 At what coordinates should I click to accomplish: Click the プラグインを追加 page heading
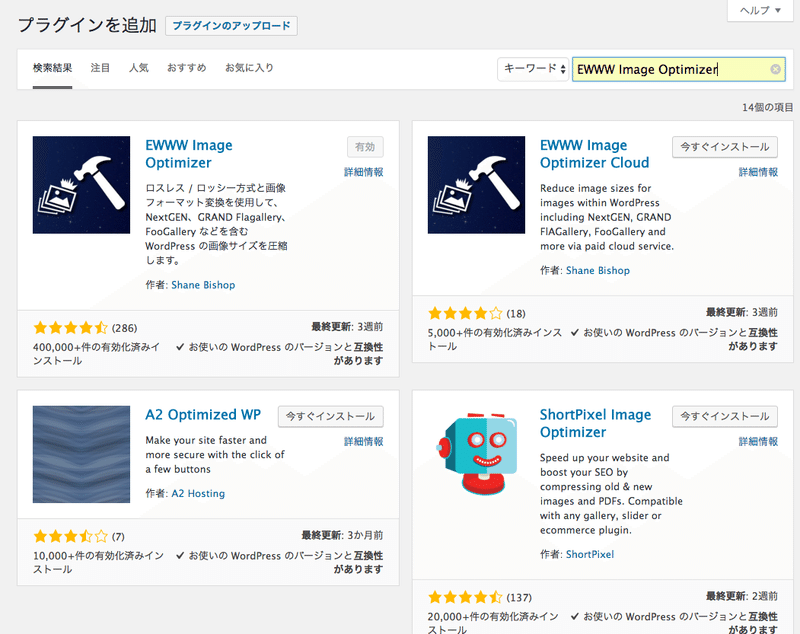click(87, 24)
